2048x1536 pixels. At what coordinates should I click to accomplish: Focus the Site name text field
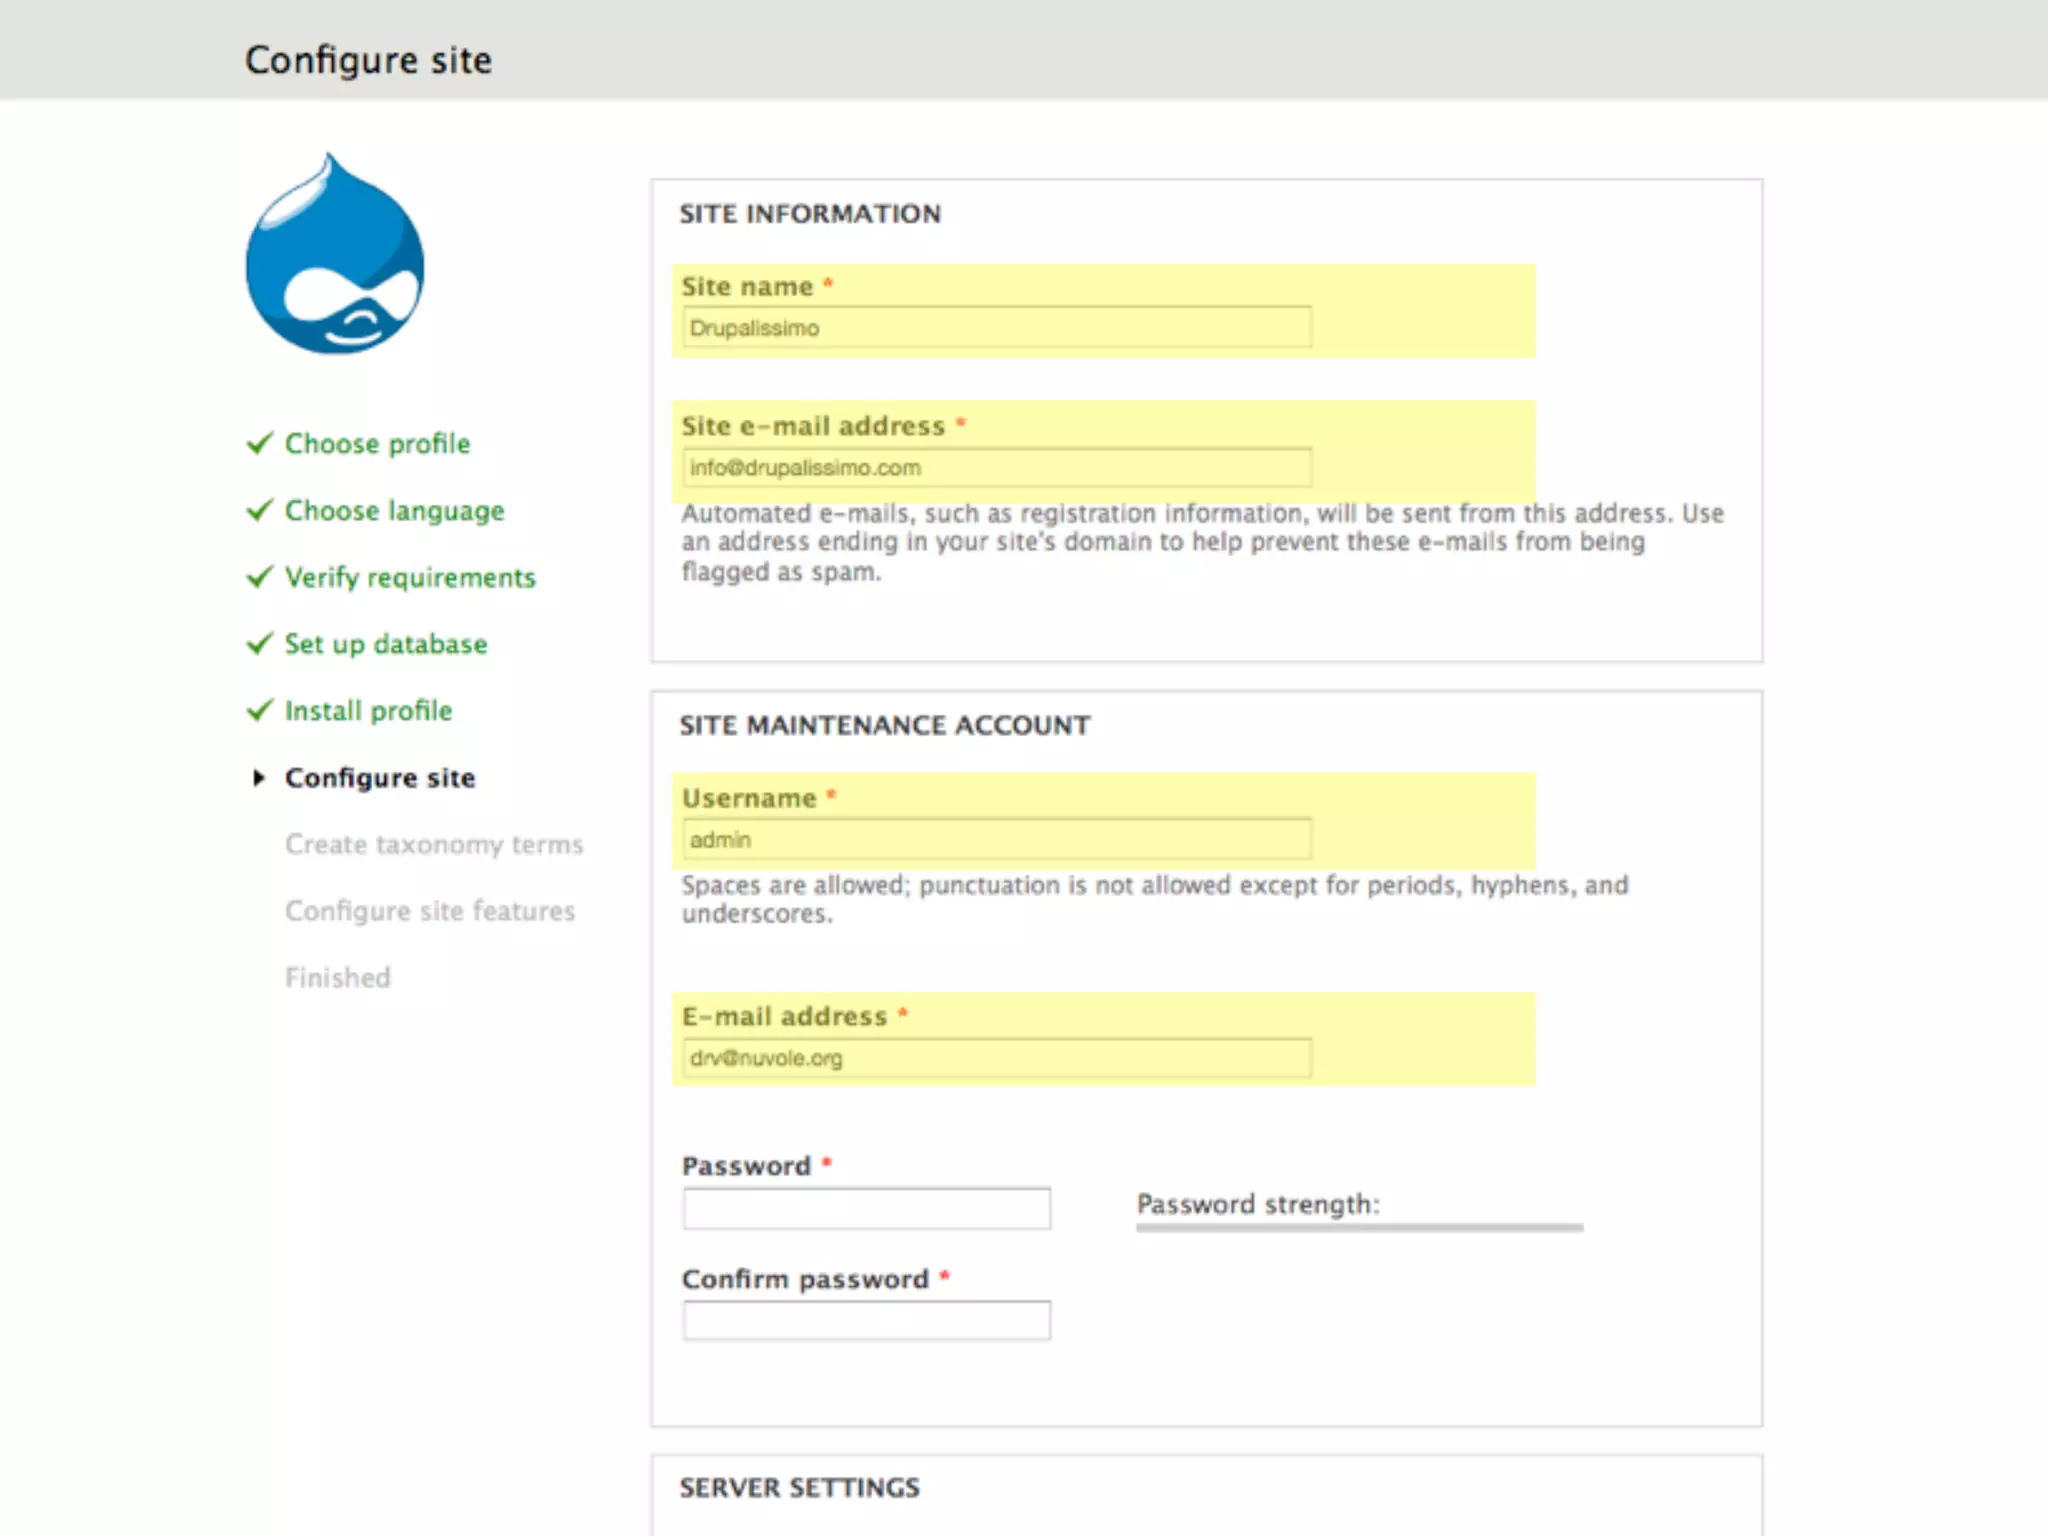(996, 328)
